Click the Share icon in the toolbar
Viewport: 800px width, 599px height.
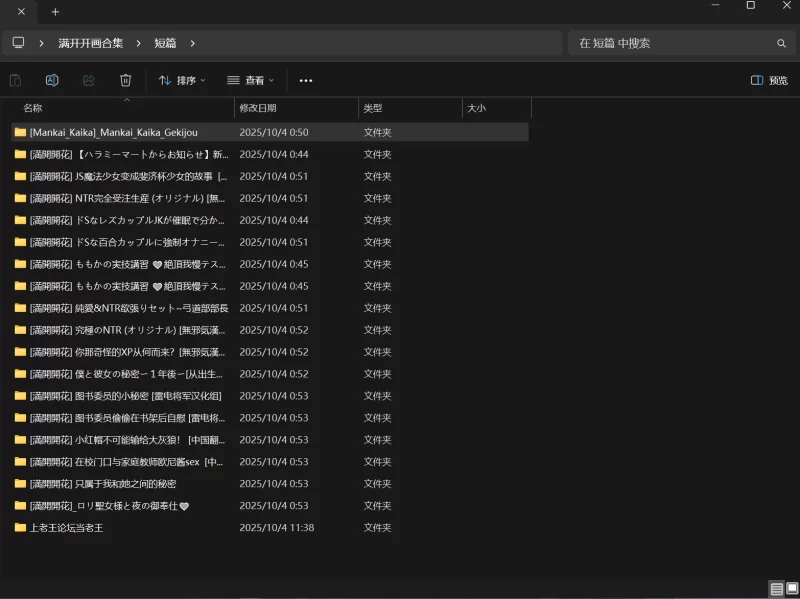pyautogui.click(x=89, y=80)
